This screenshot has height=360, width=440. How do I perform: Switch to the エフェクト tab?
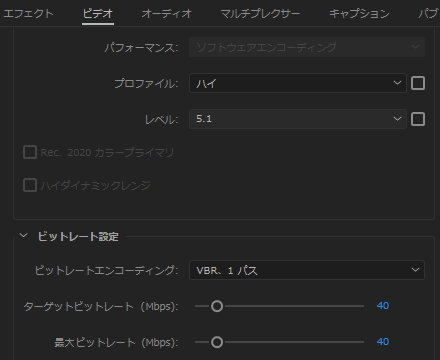point(28,13)
